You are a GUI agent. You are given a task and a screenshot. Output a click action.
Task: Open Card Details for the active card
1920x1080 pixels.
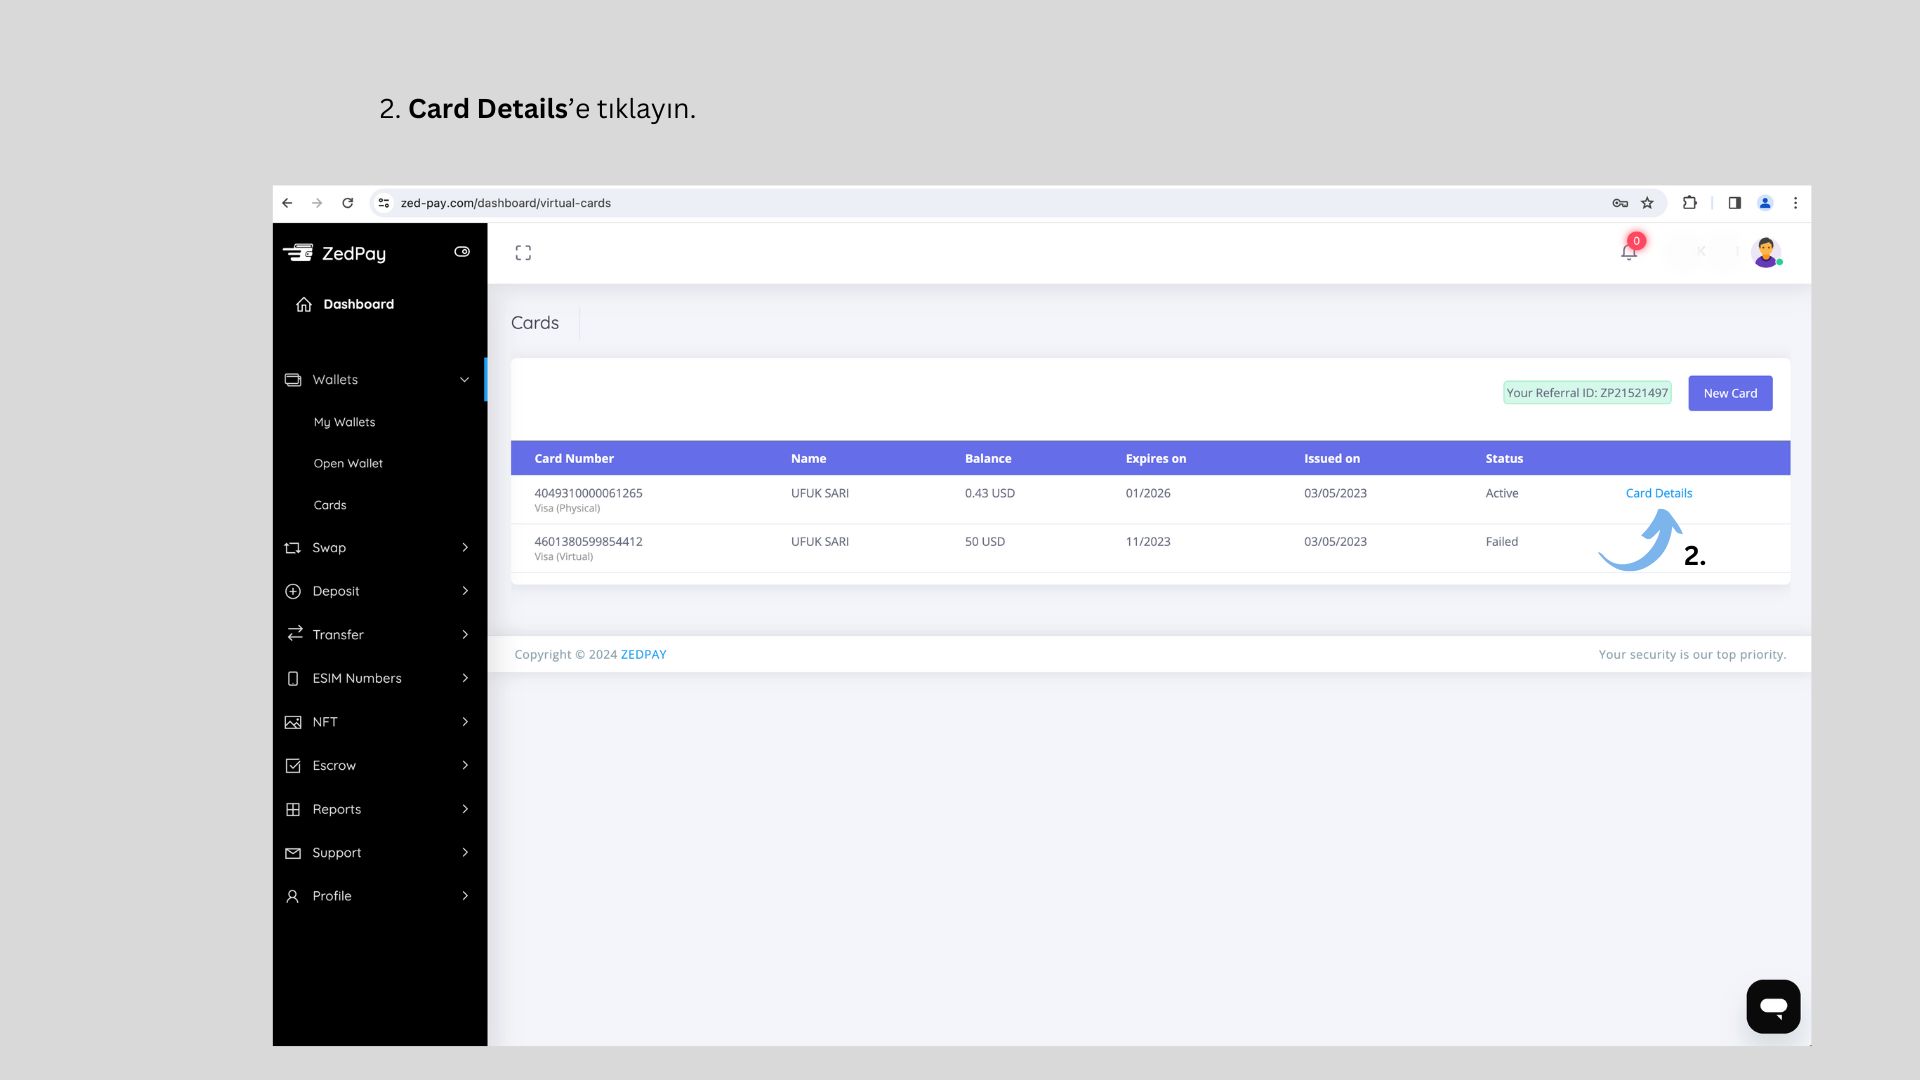(1659, 493)
